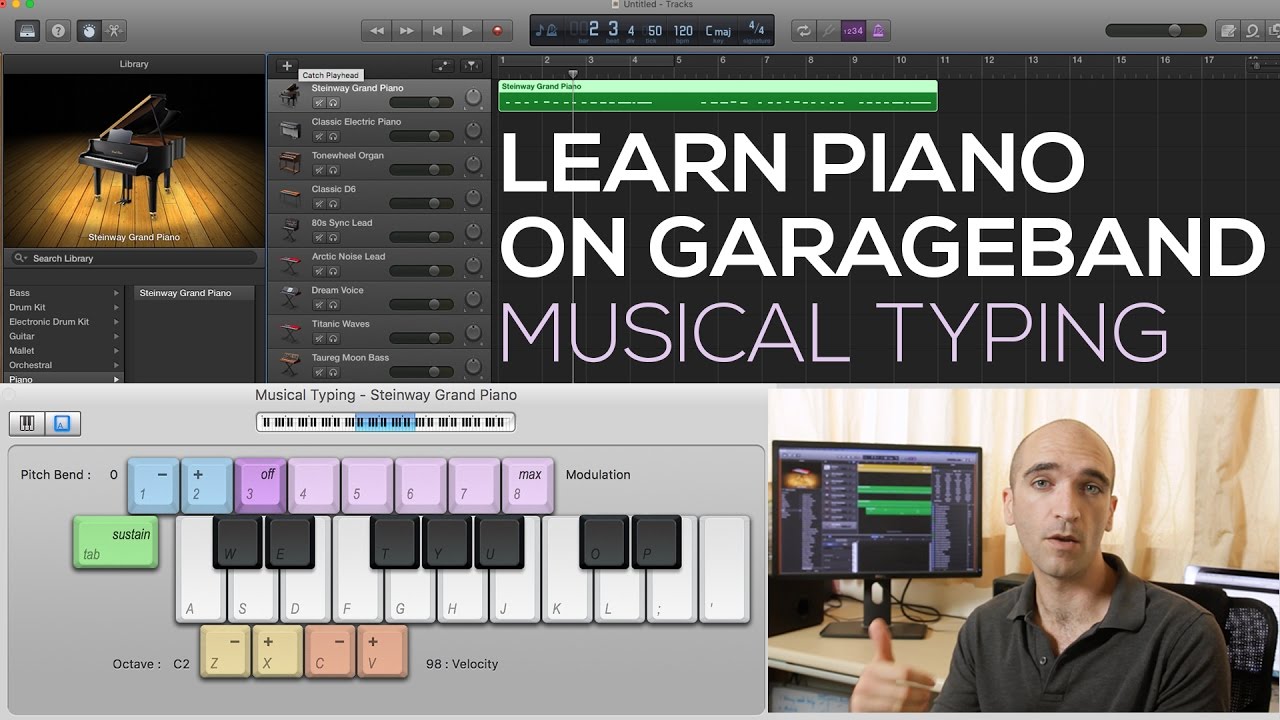Select the Classic D6 track icon
This screenshot has height=720, width=1280.
coord(290,197)
